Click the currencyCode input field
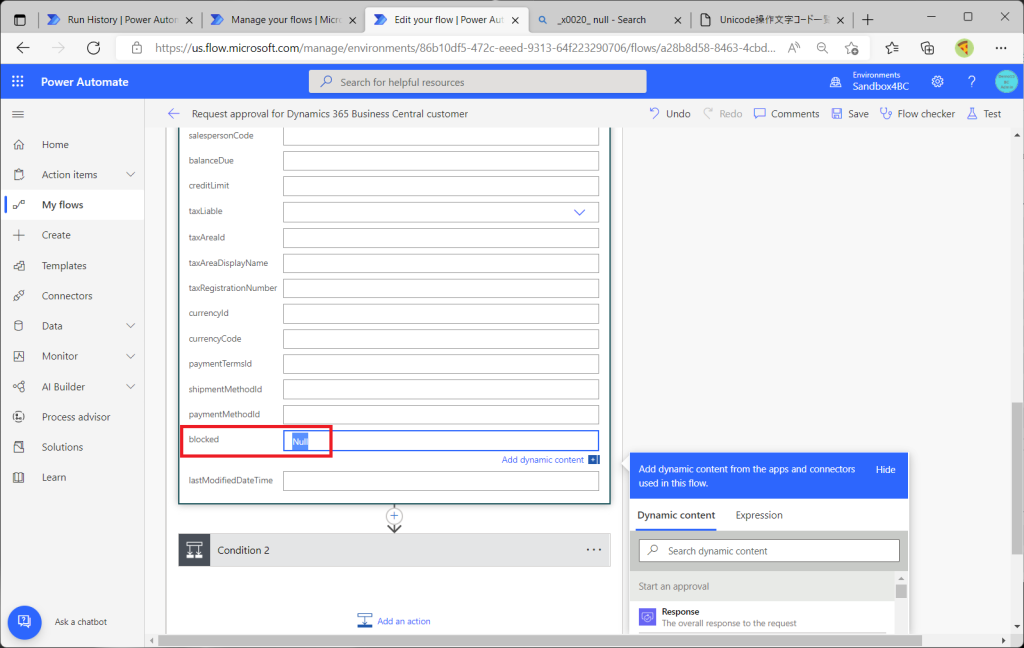Screen dimensions: 1024x648 441,339
